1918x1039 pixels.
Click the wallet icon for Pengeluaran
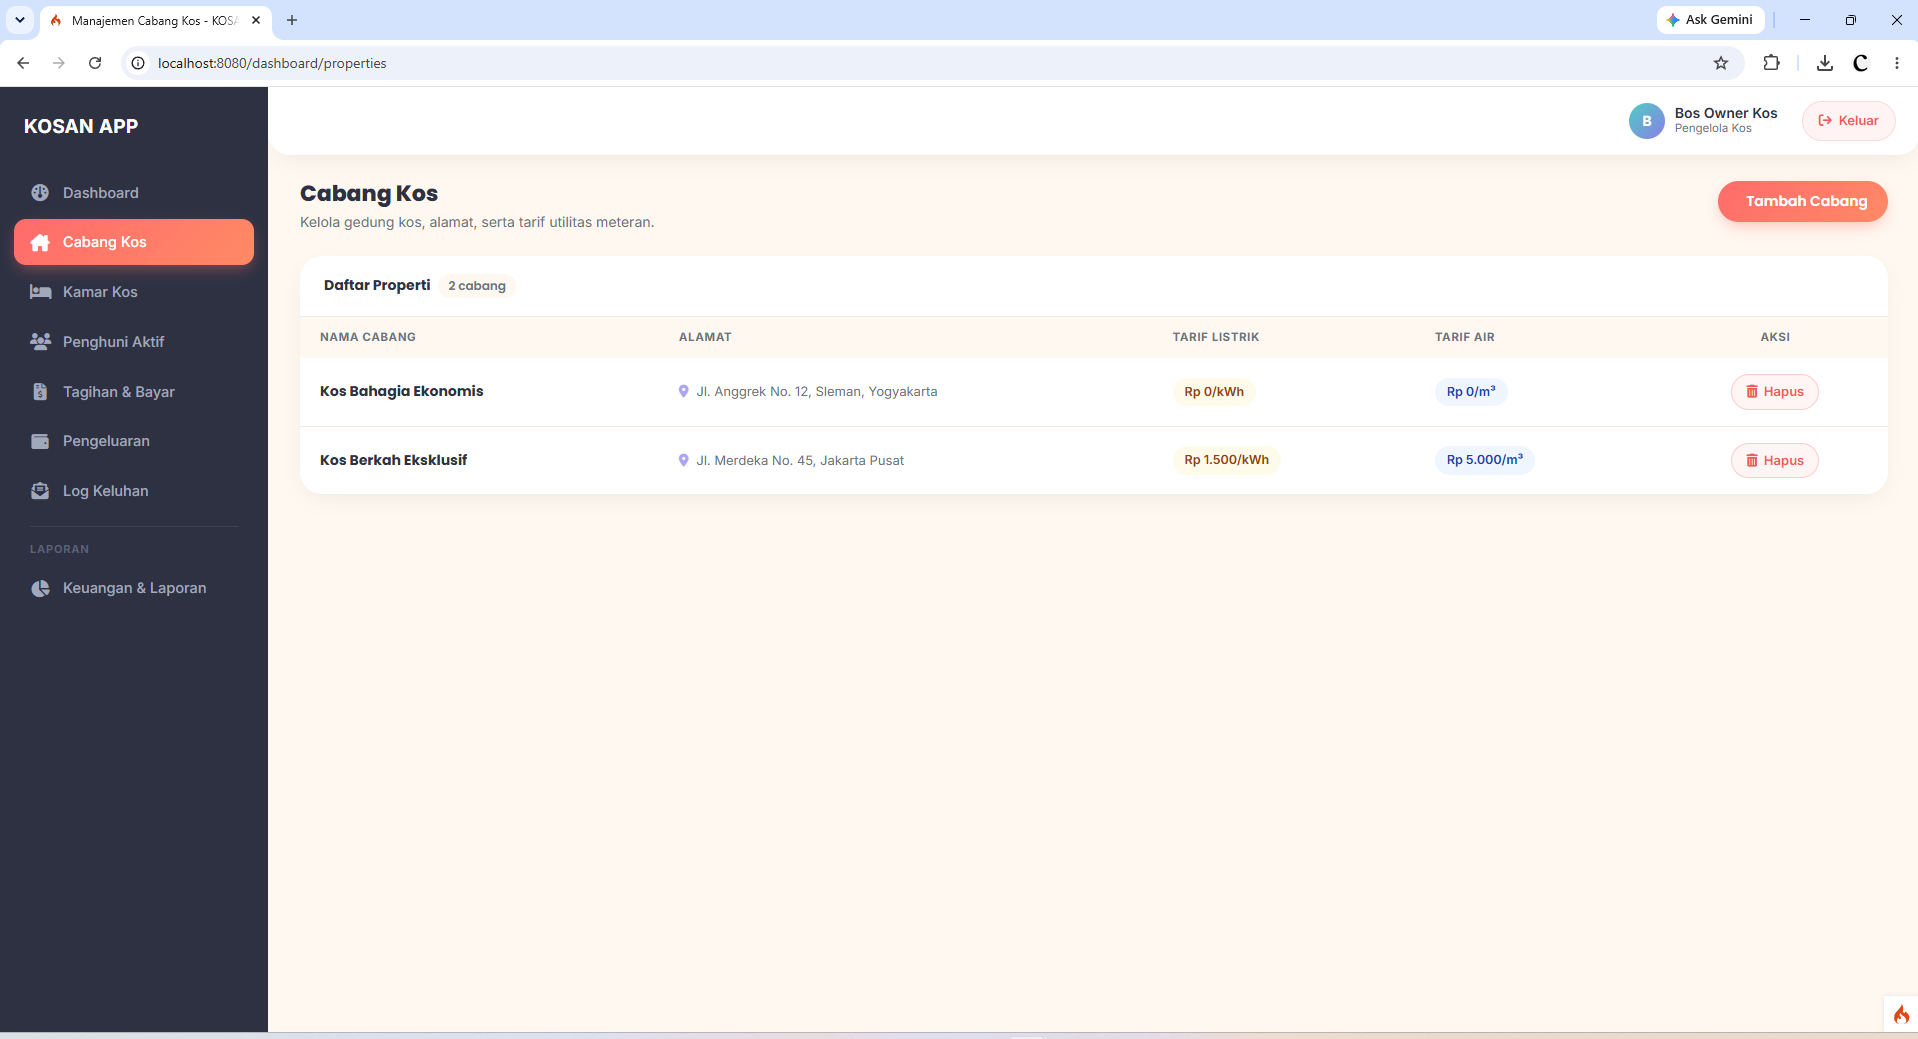click(40, 441)
